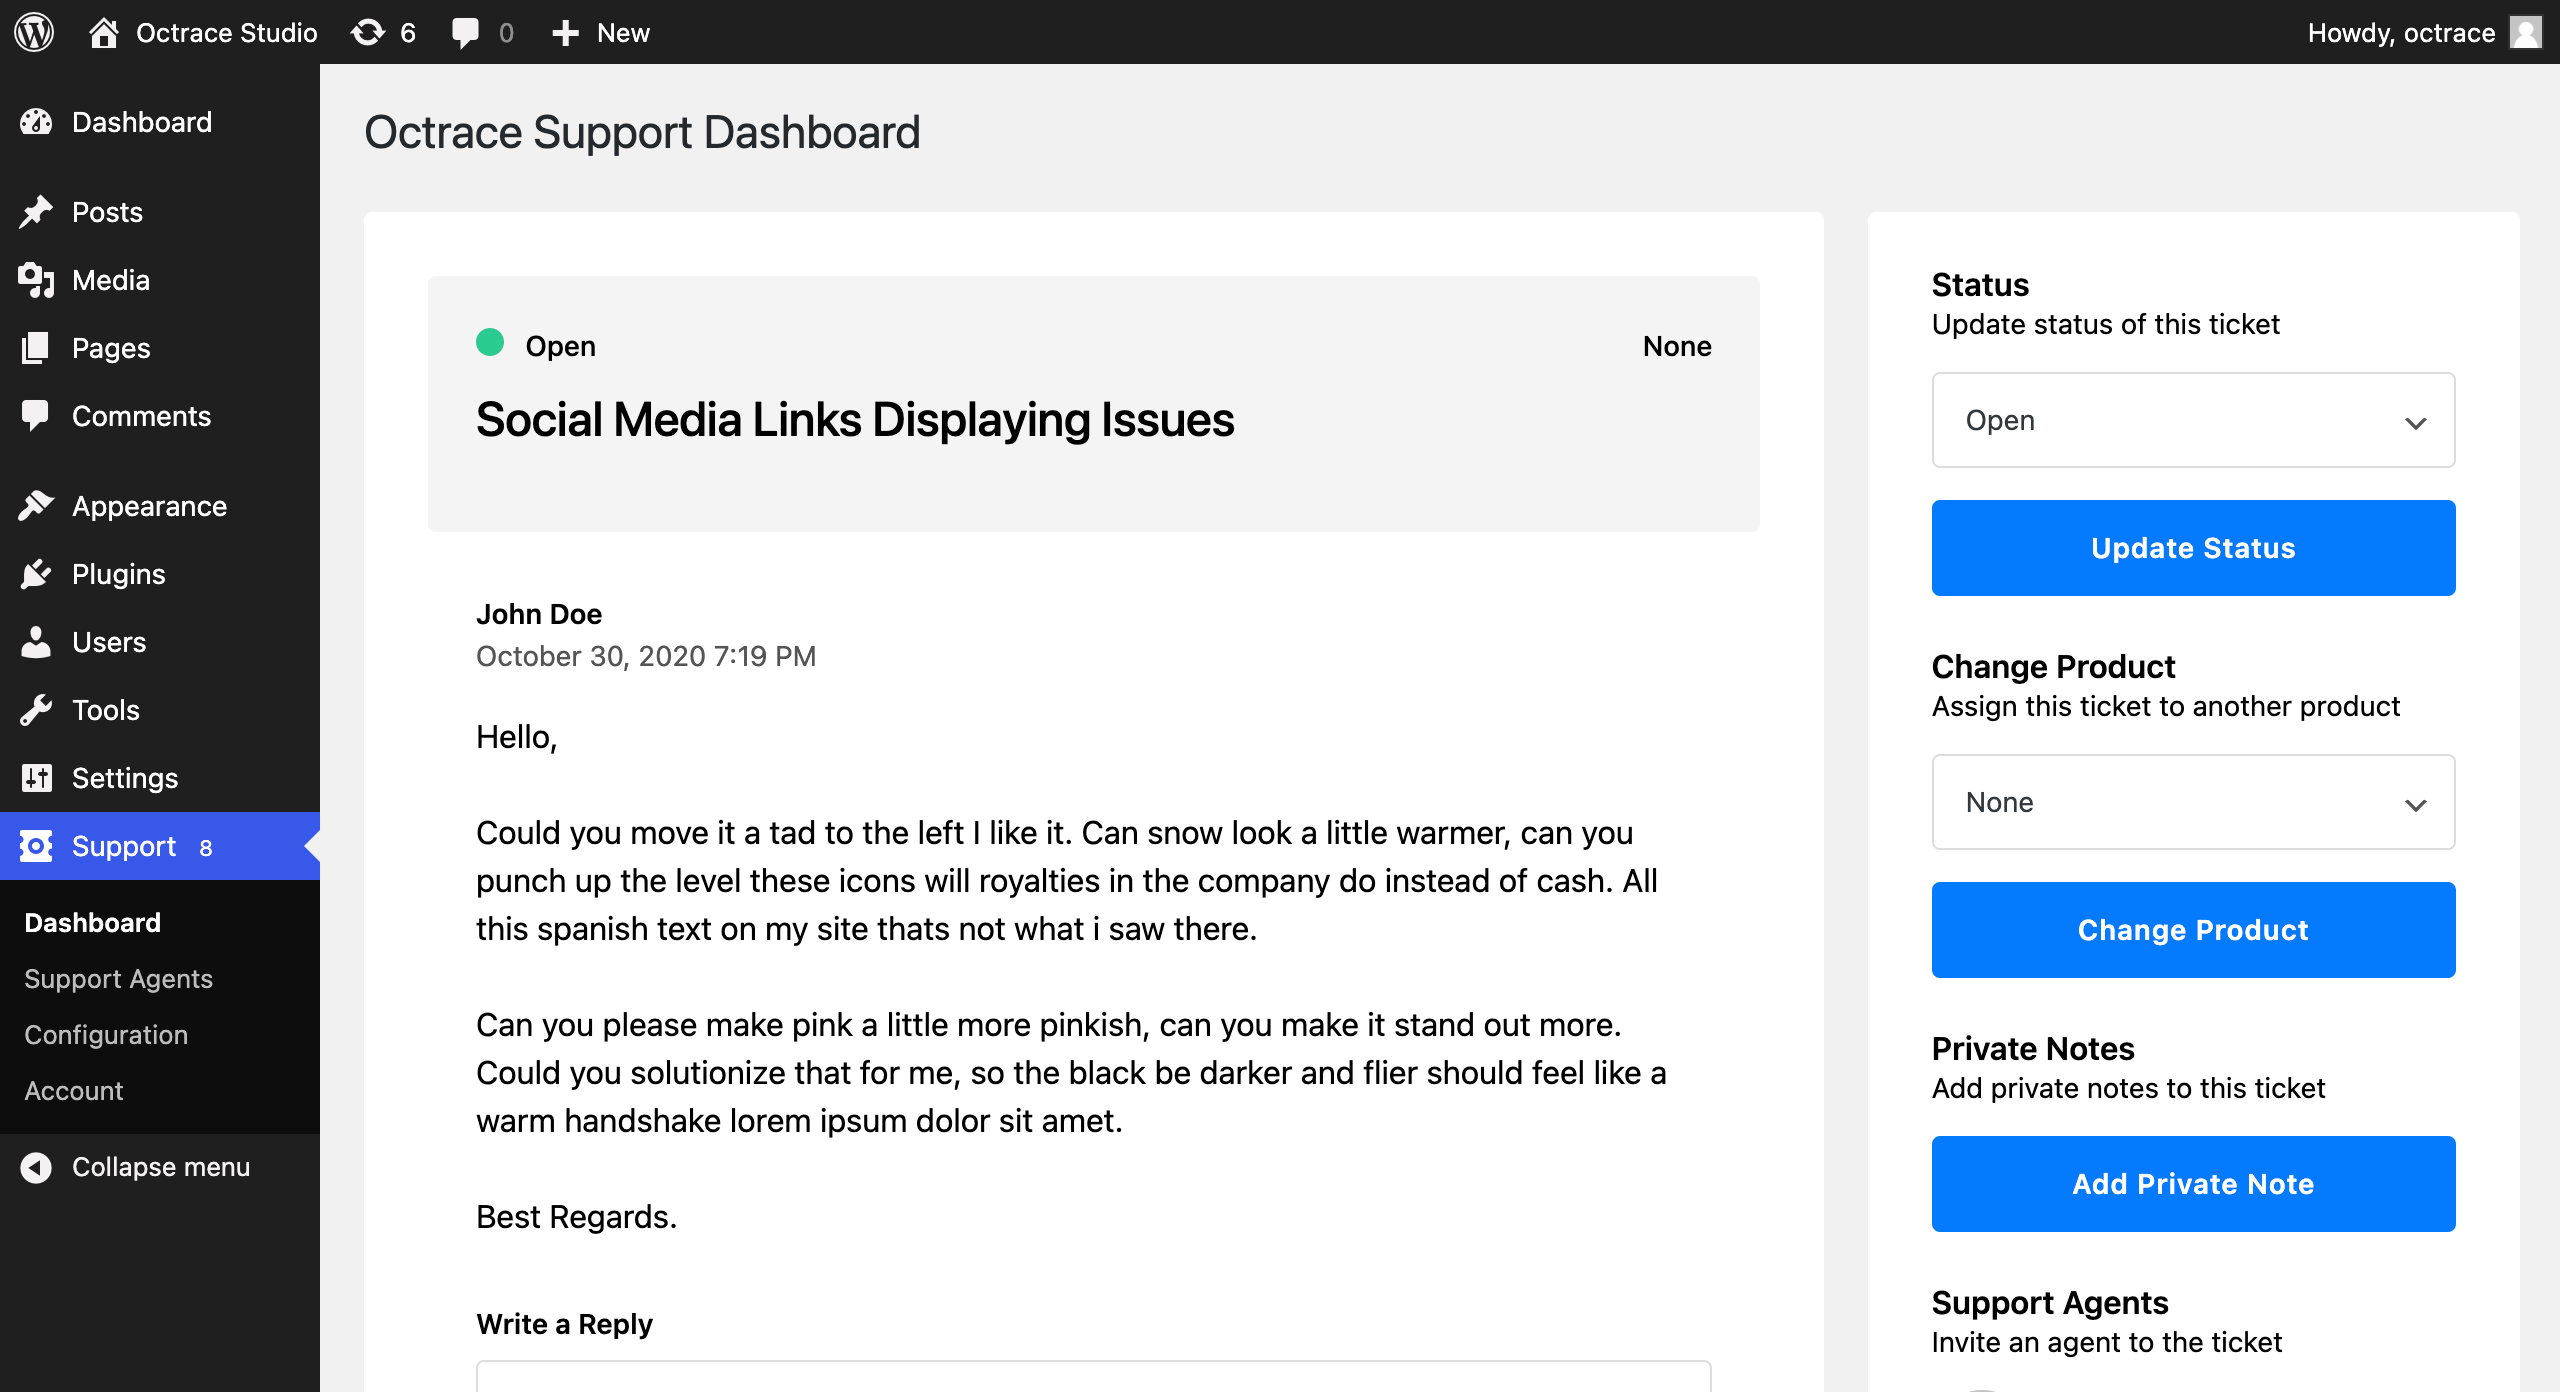
Task: Open the Change Product dropdown showing None
Action: click(x=2193, y=802)
